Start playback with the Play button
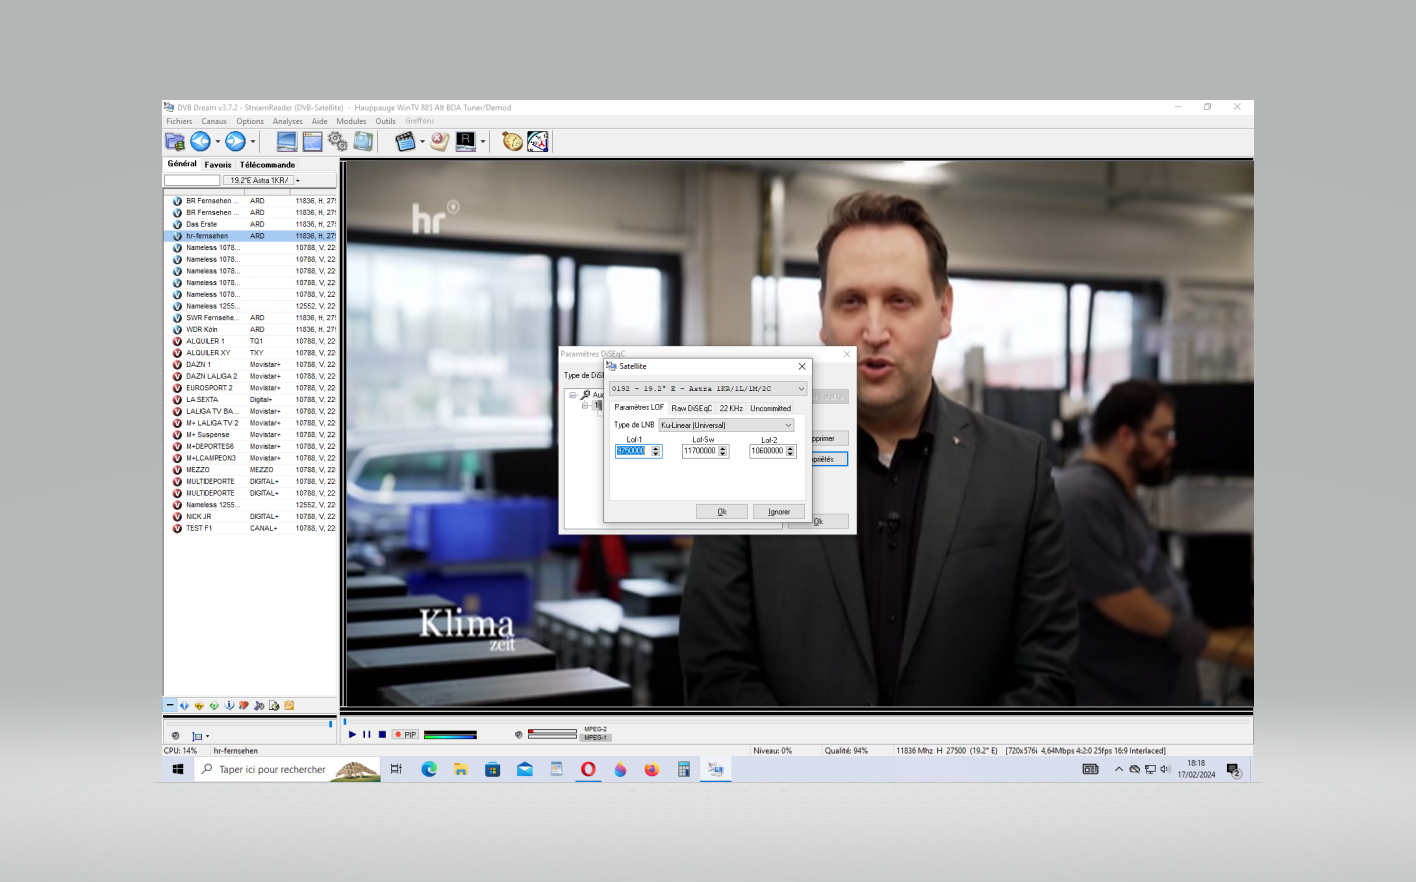The height and width of the screenshot is (882, 1416). pos(352,735)
